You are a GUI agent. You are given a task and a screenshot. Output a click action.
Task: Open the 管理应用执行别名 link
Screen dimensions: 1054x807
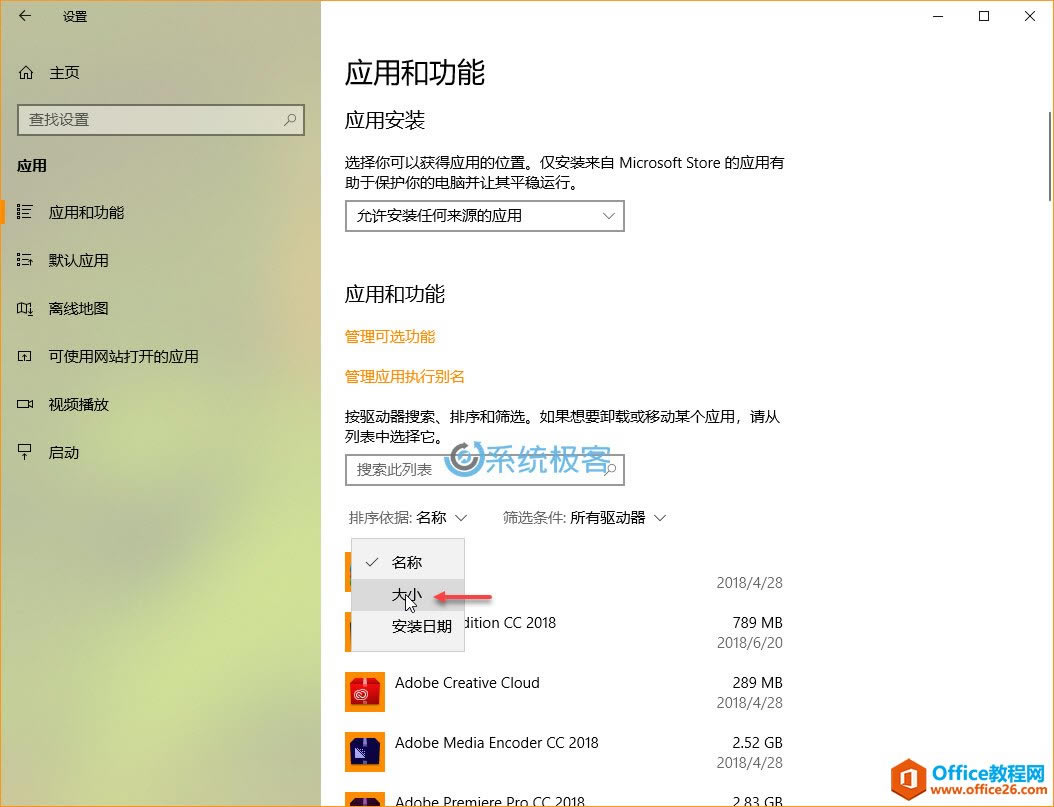pyautogui.click(x=405, y=376)
